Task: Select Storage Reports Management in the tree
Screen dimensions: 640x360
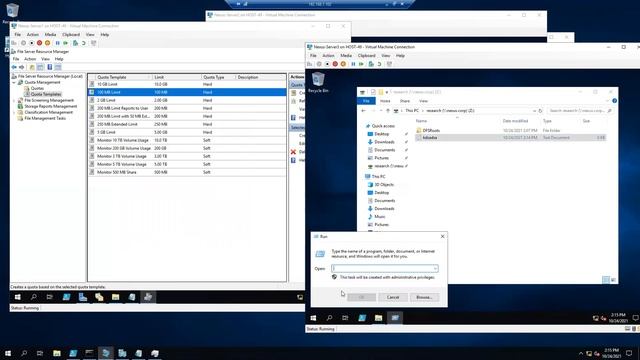Action: (x=51, y=107)
